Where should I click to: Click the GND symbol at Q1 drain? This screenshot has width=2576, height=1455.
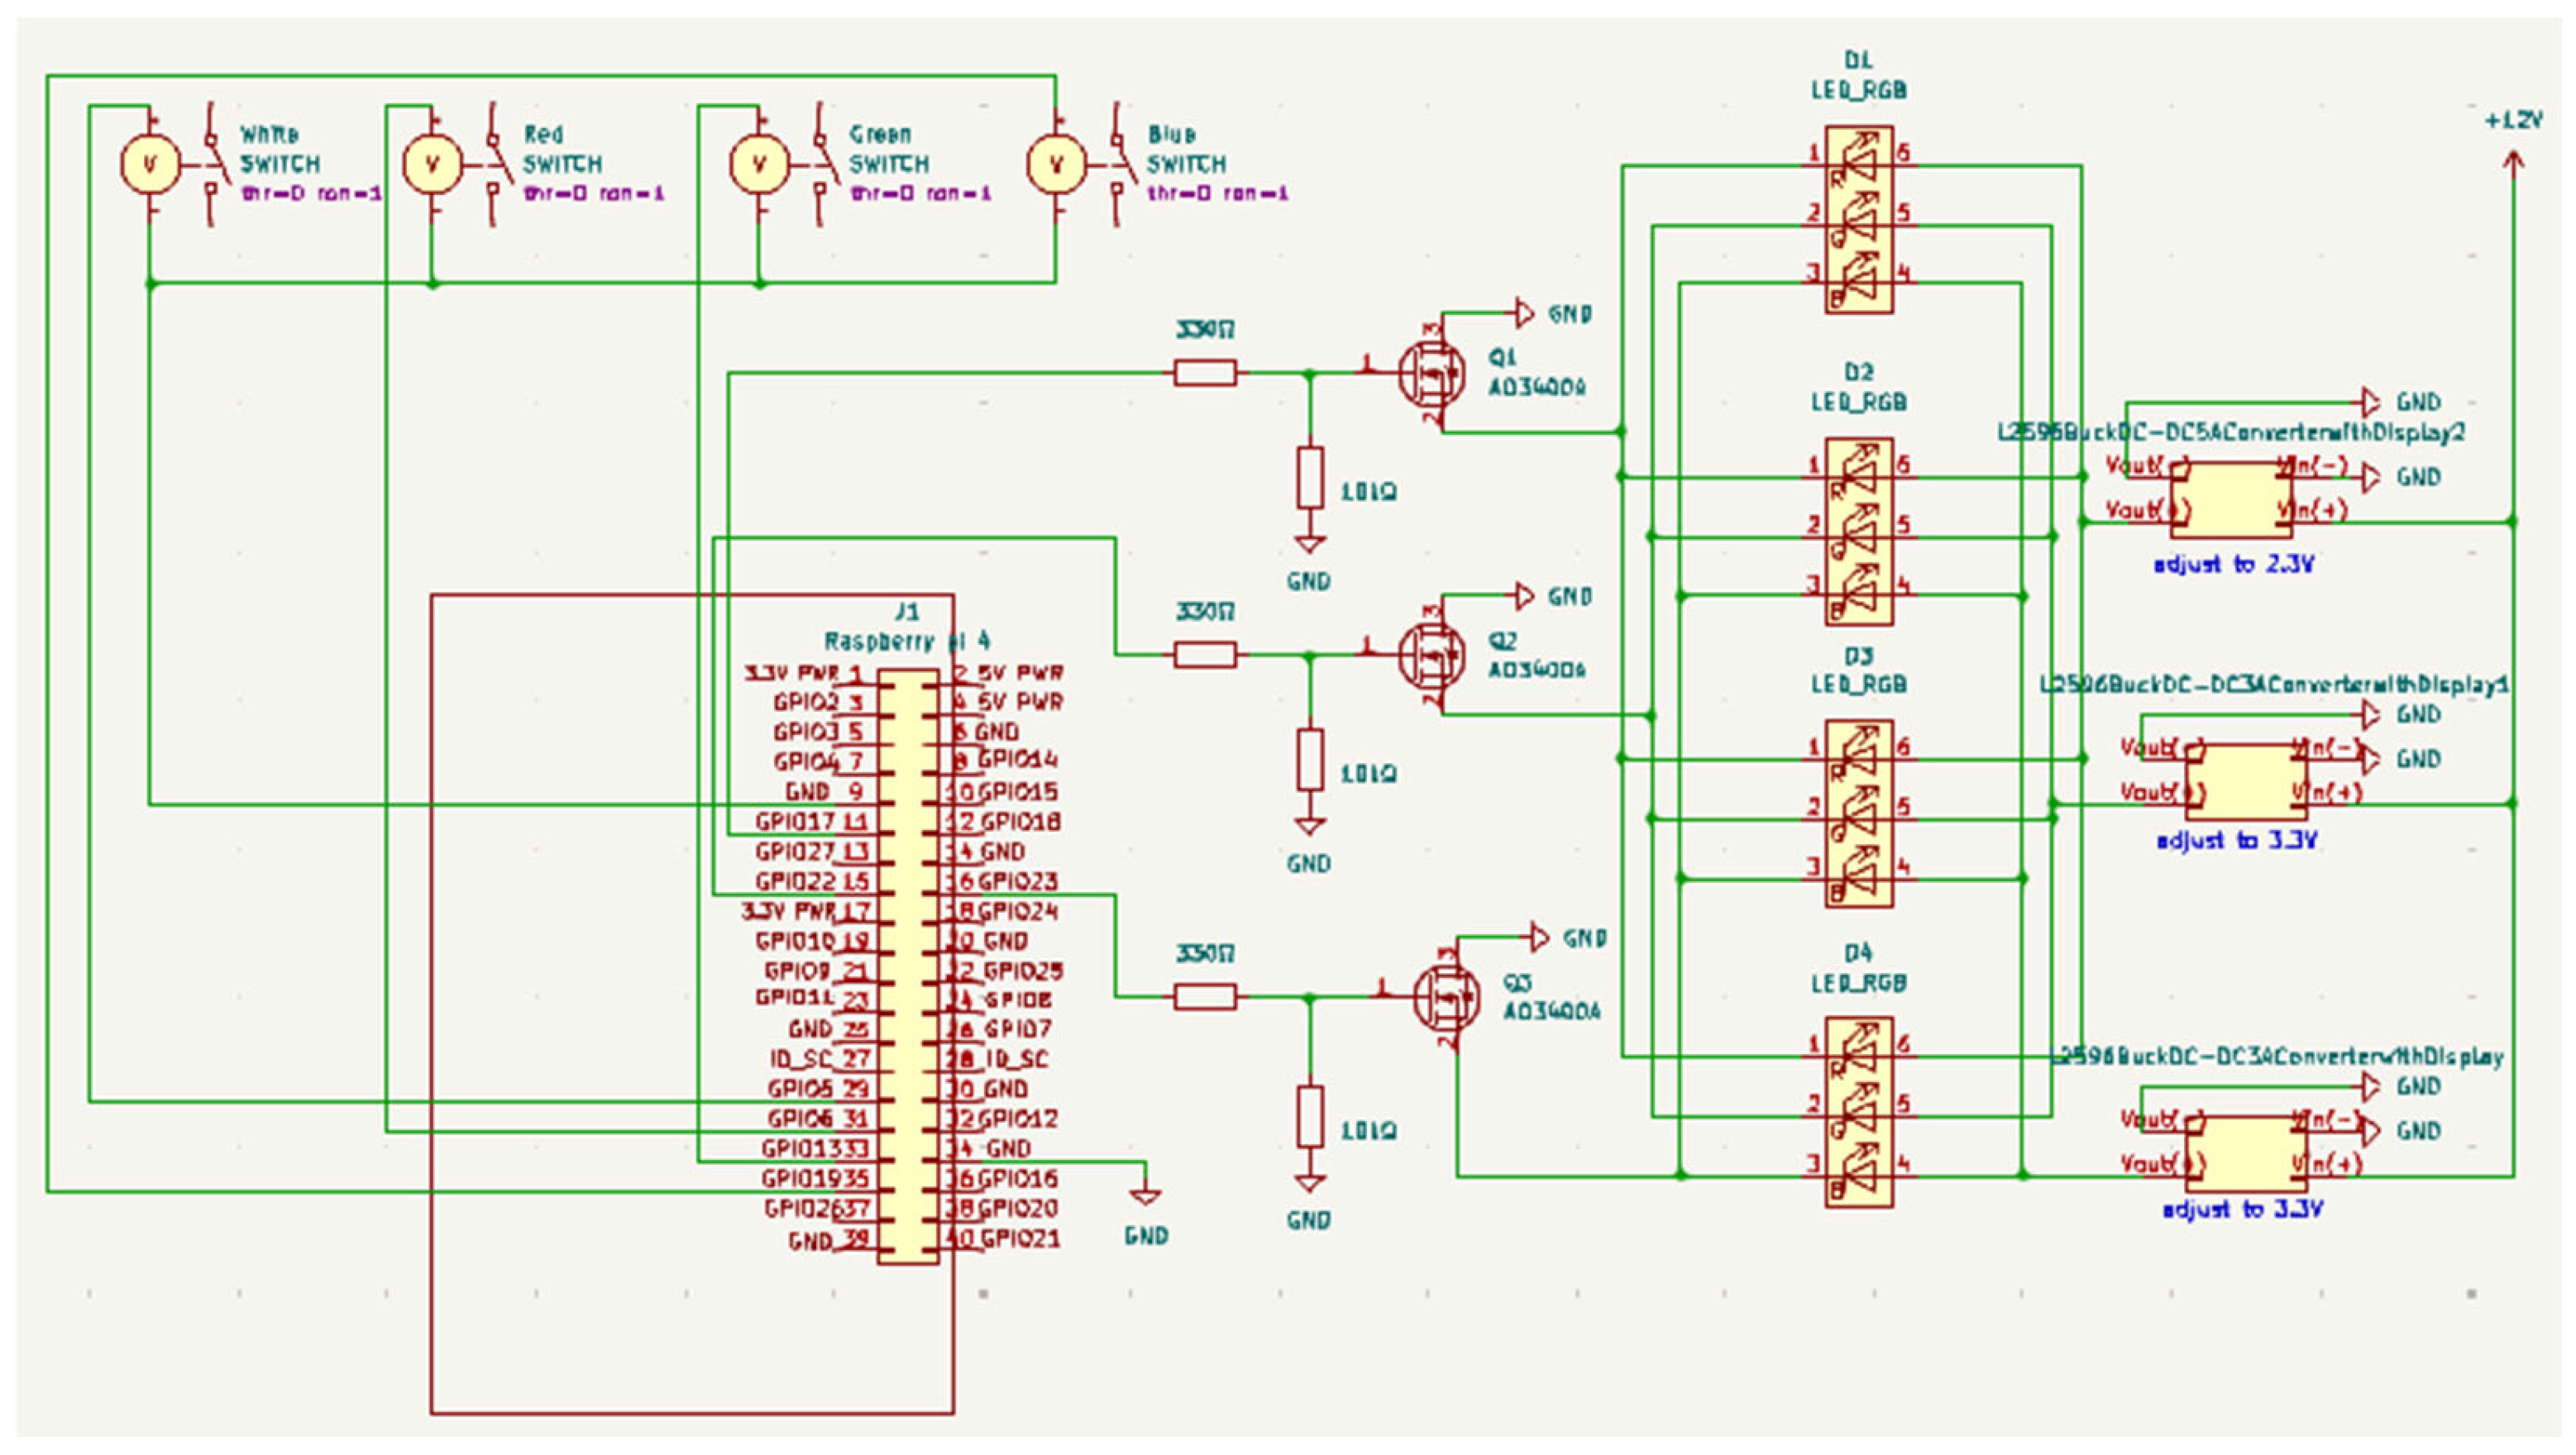[x=1525, y=314]
